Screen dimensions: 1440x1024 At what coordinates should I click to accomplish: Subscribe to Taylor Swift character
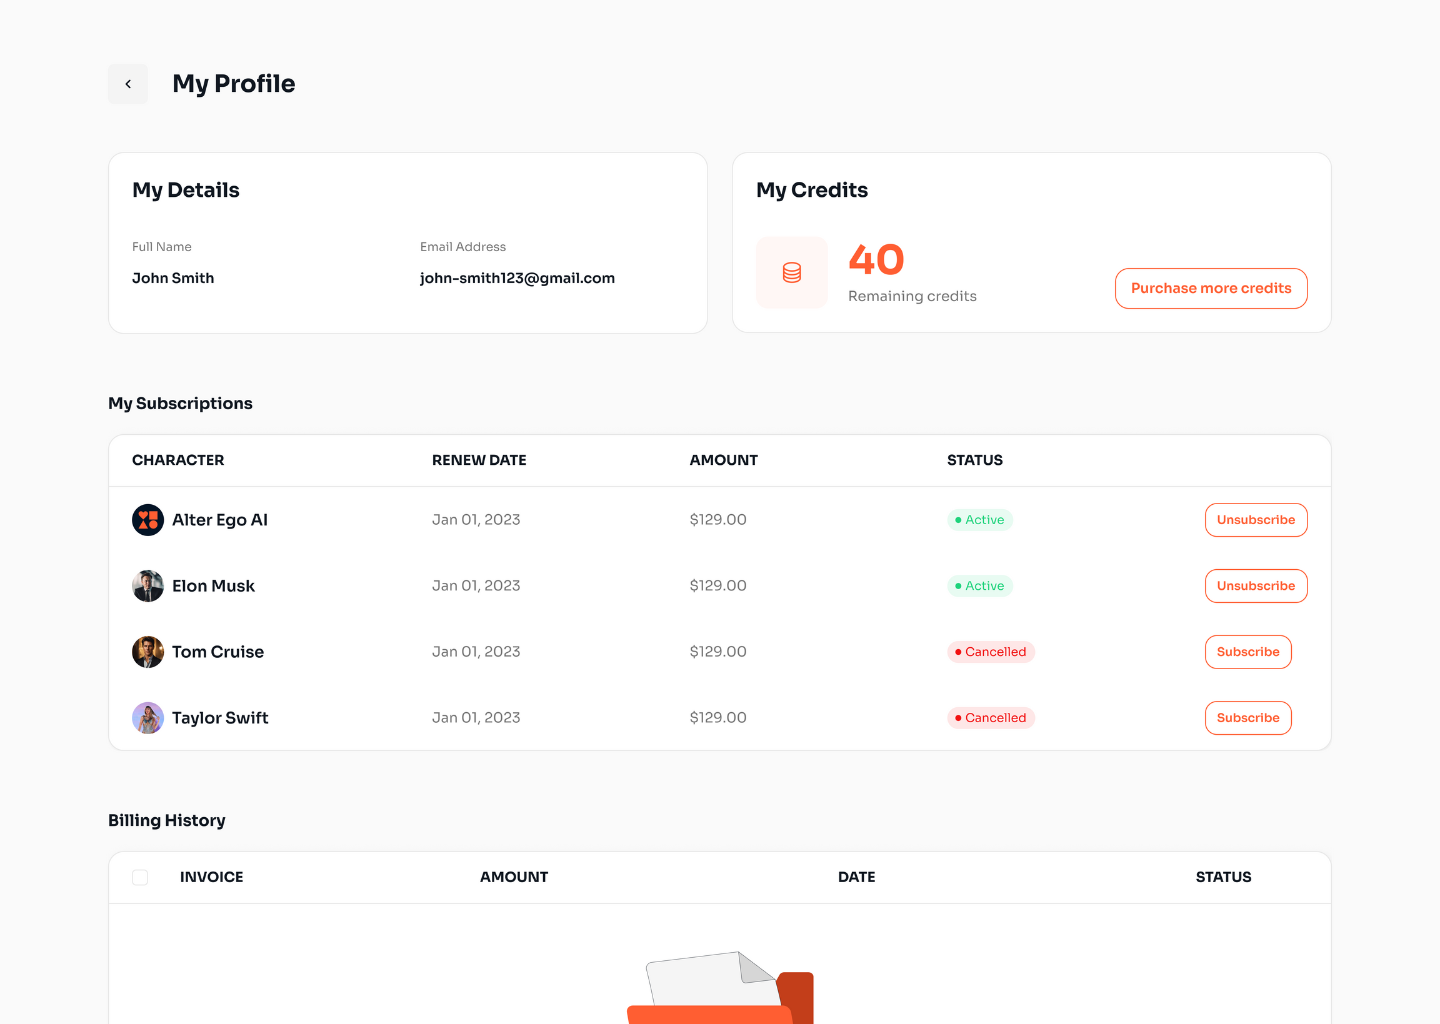[x=1247, y=718]
